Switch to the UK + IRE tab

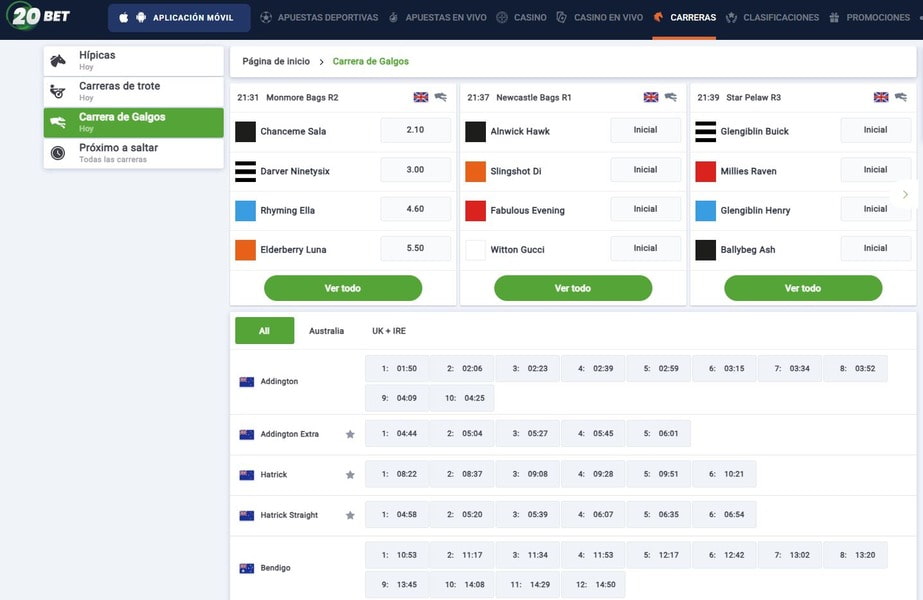[389, 331]
